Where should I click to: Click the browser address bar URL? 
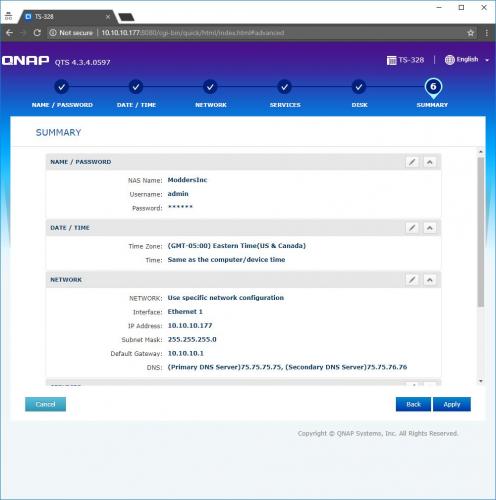(193, 33)
